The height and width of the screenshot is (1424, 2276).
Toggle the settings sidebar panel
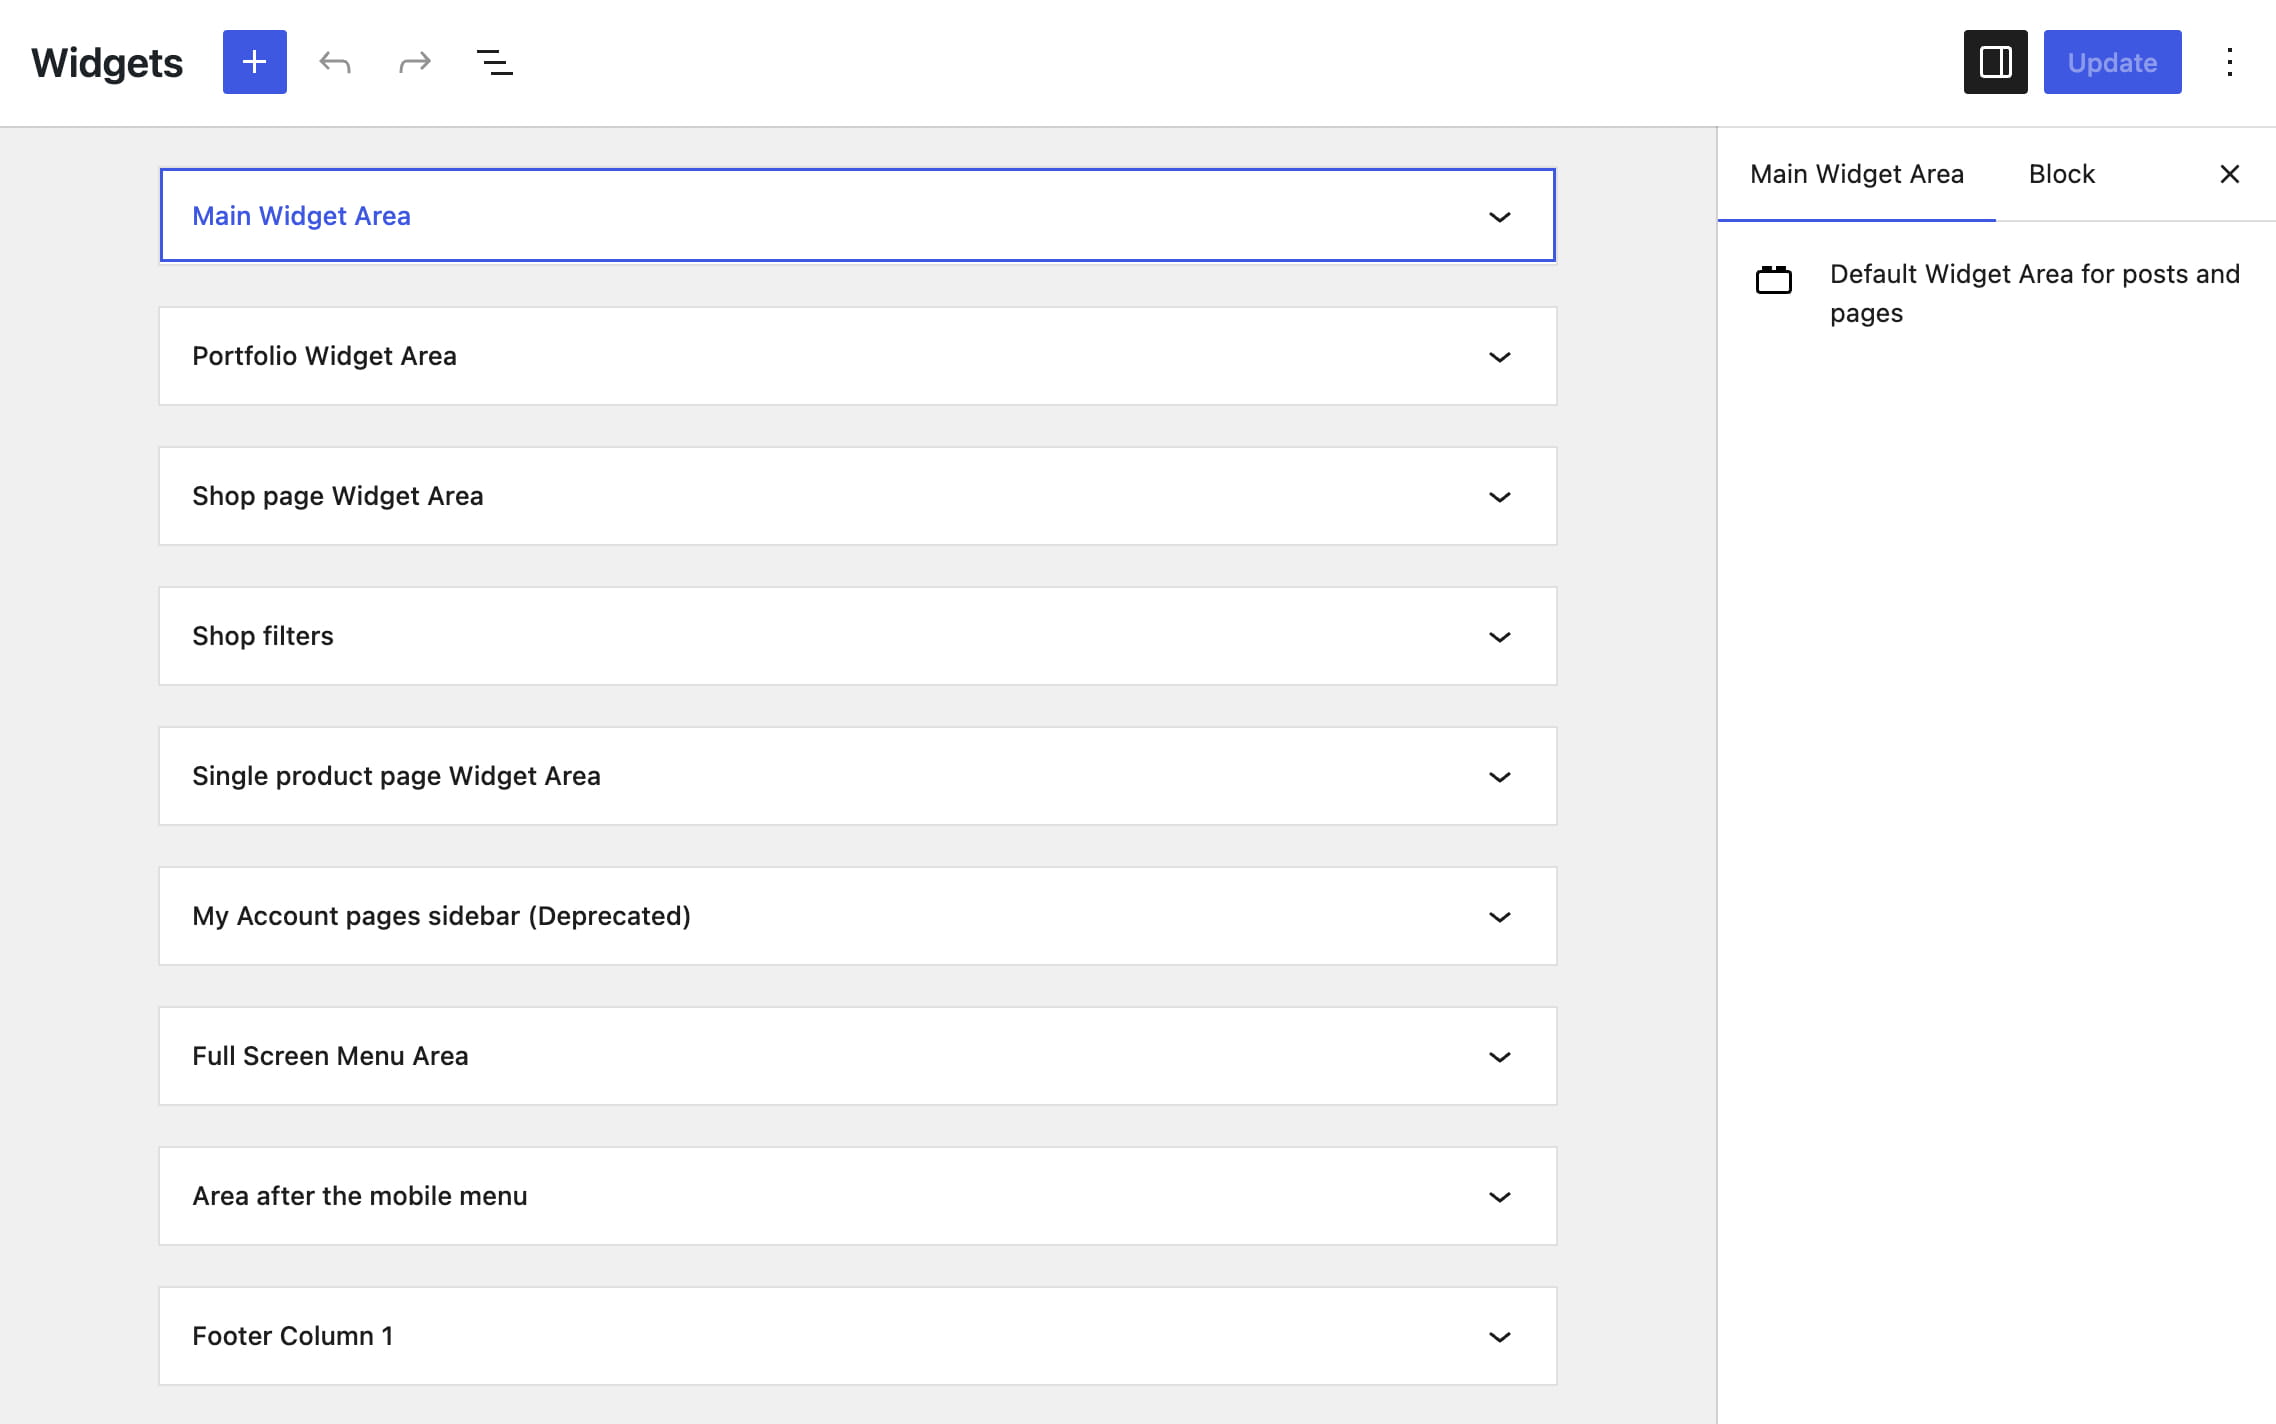pyautogui.click(x=1995, y=62)
